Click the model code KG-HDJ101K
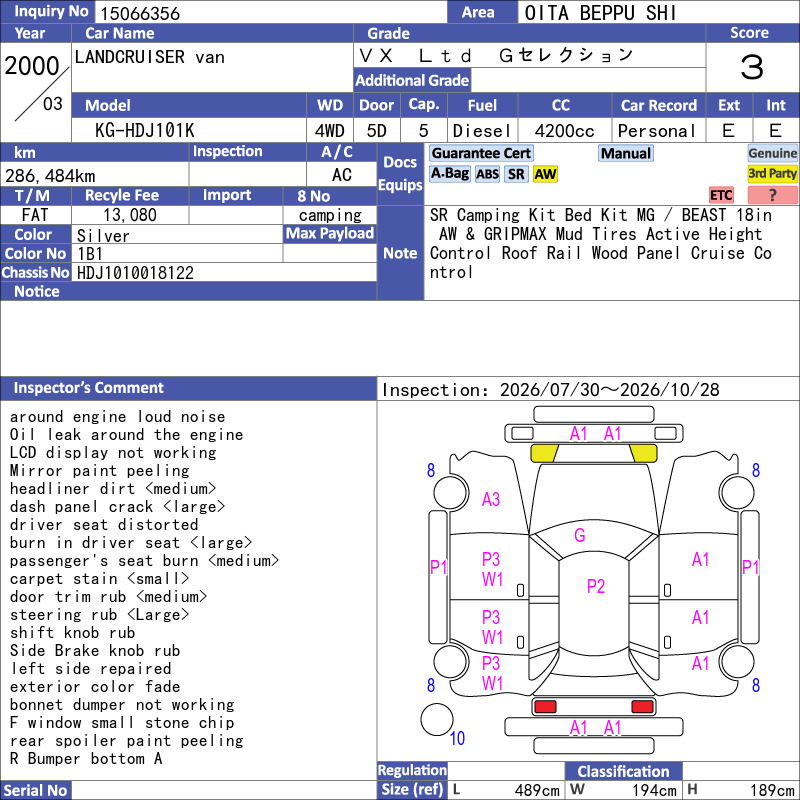 point(144,131)
